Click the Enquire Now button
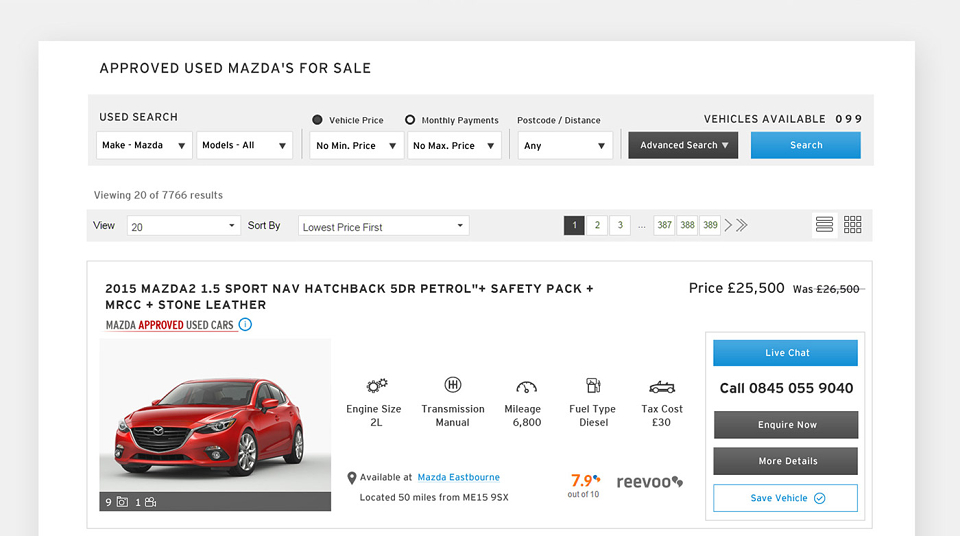 click(x=786, y=425)
